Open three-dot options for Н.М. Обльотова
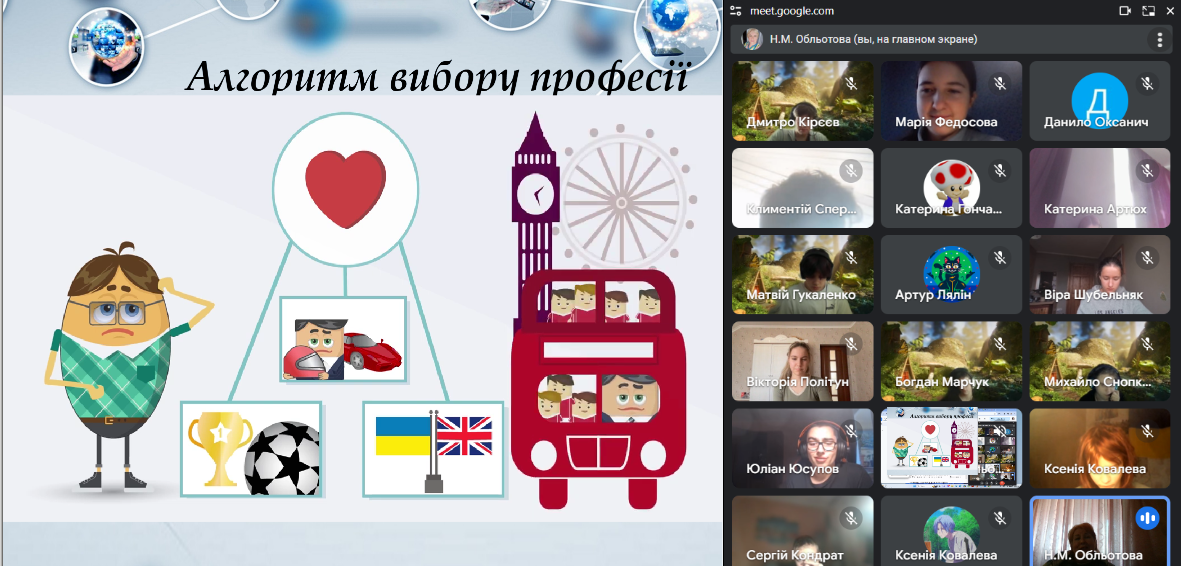This screenshot has height=566, width=1181. (x=1160, y=40)
